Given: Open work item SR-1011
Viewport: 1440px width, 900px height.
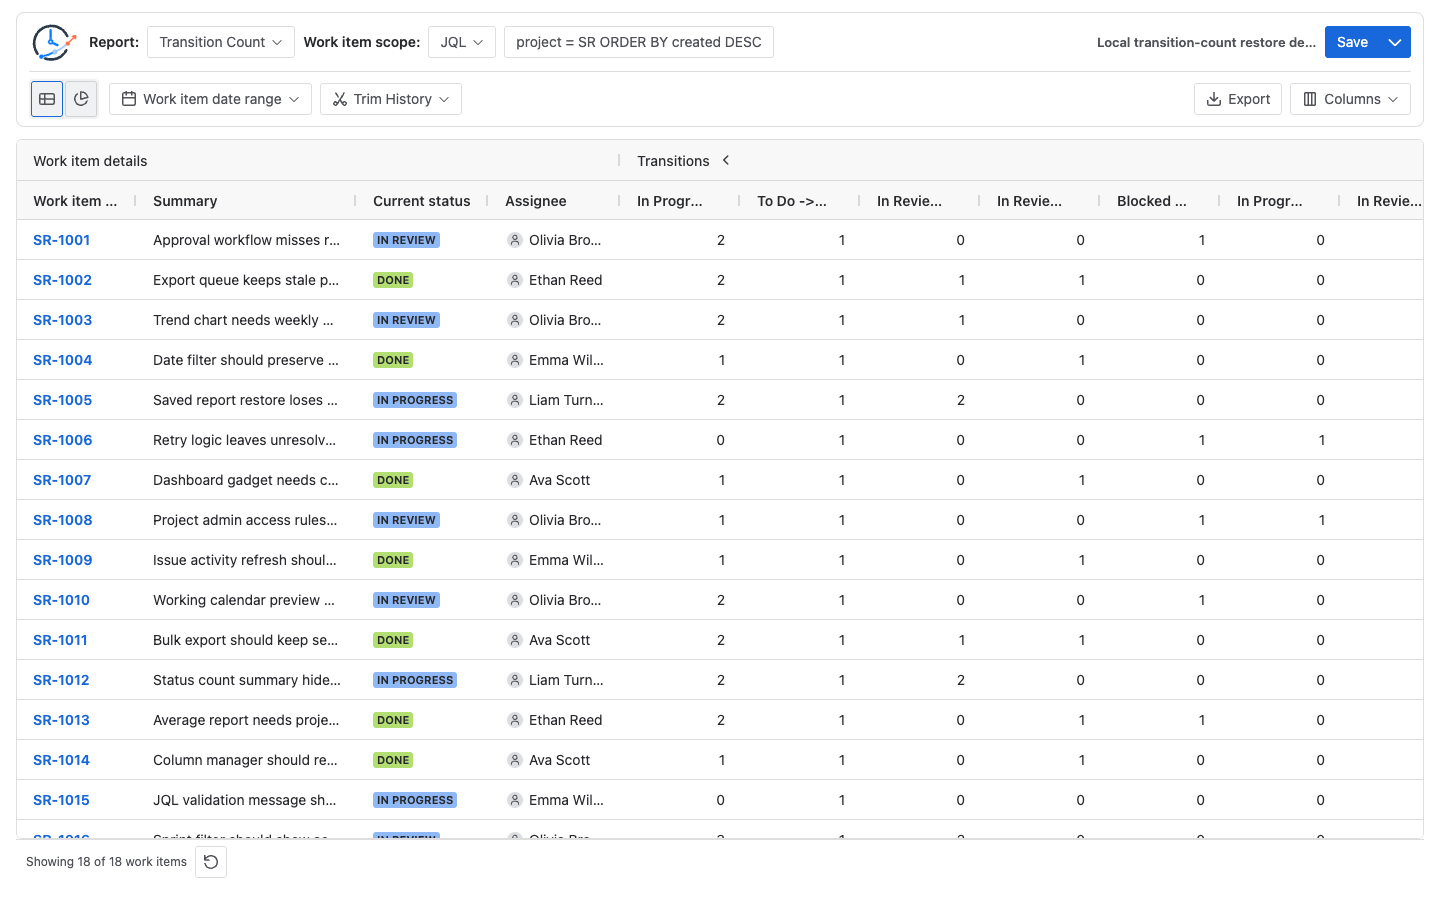Looking at the screenshot, I should [x=60, y=640].
